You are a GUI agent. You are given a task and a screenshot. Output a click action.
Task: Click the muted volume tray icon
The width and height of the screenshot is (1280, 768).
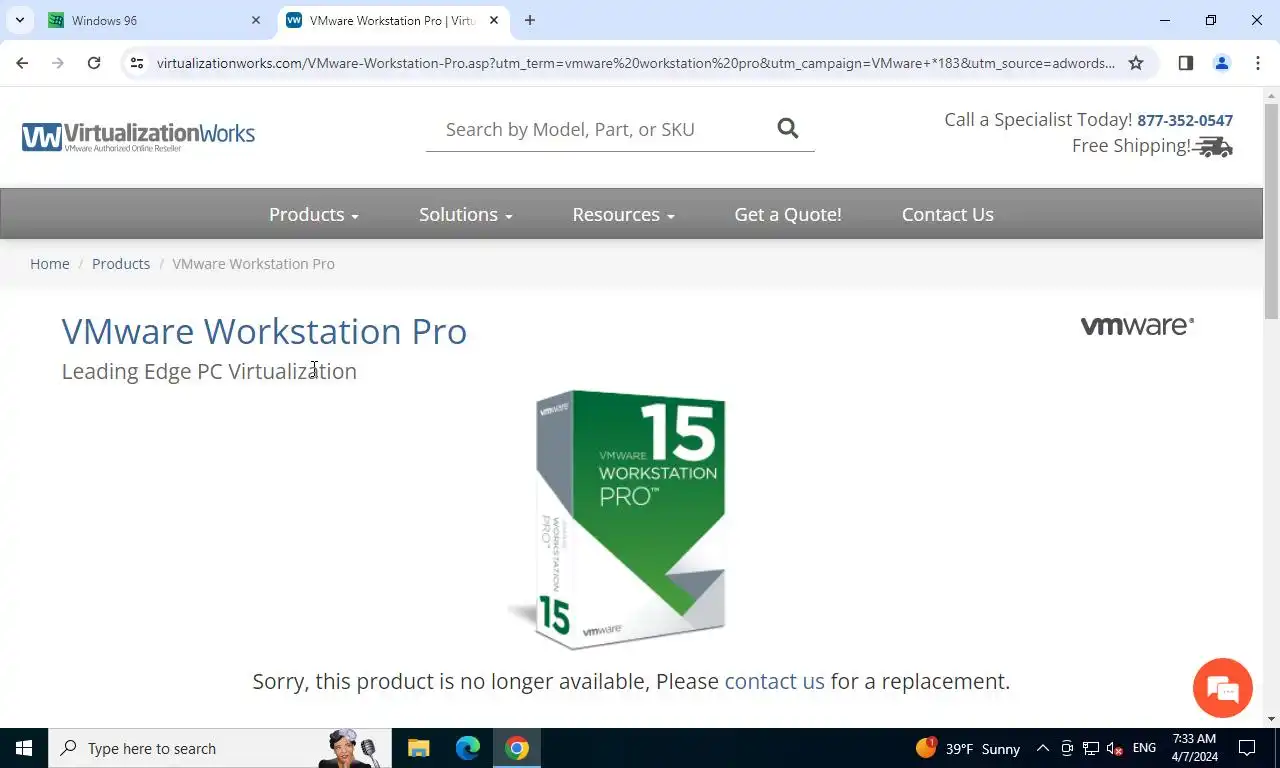1116,748
